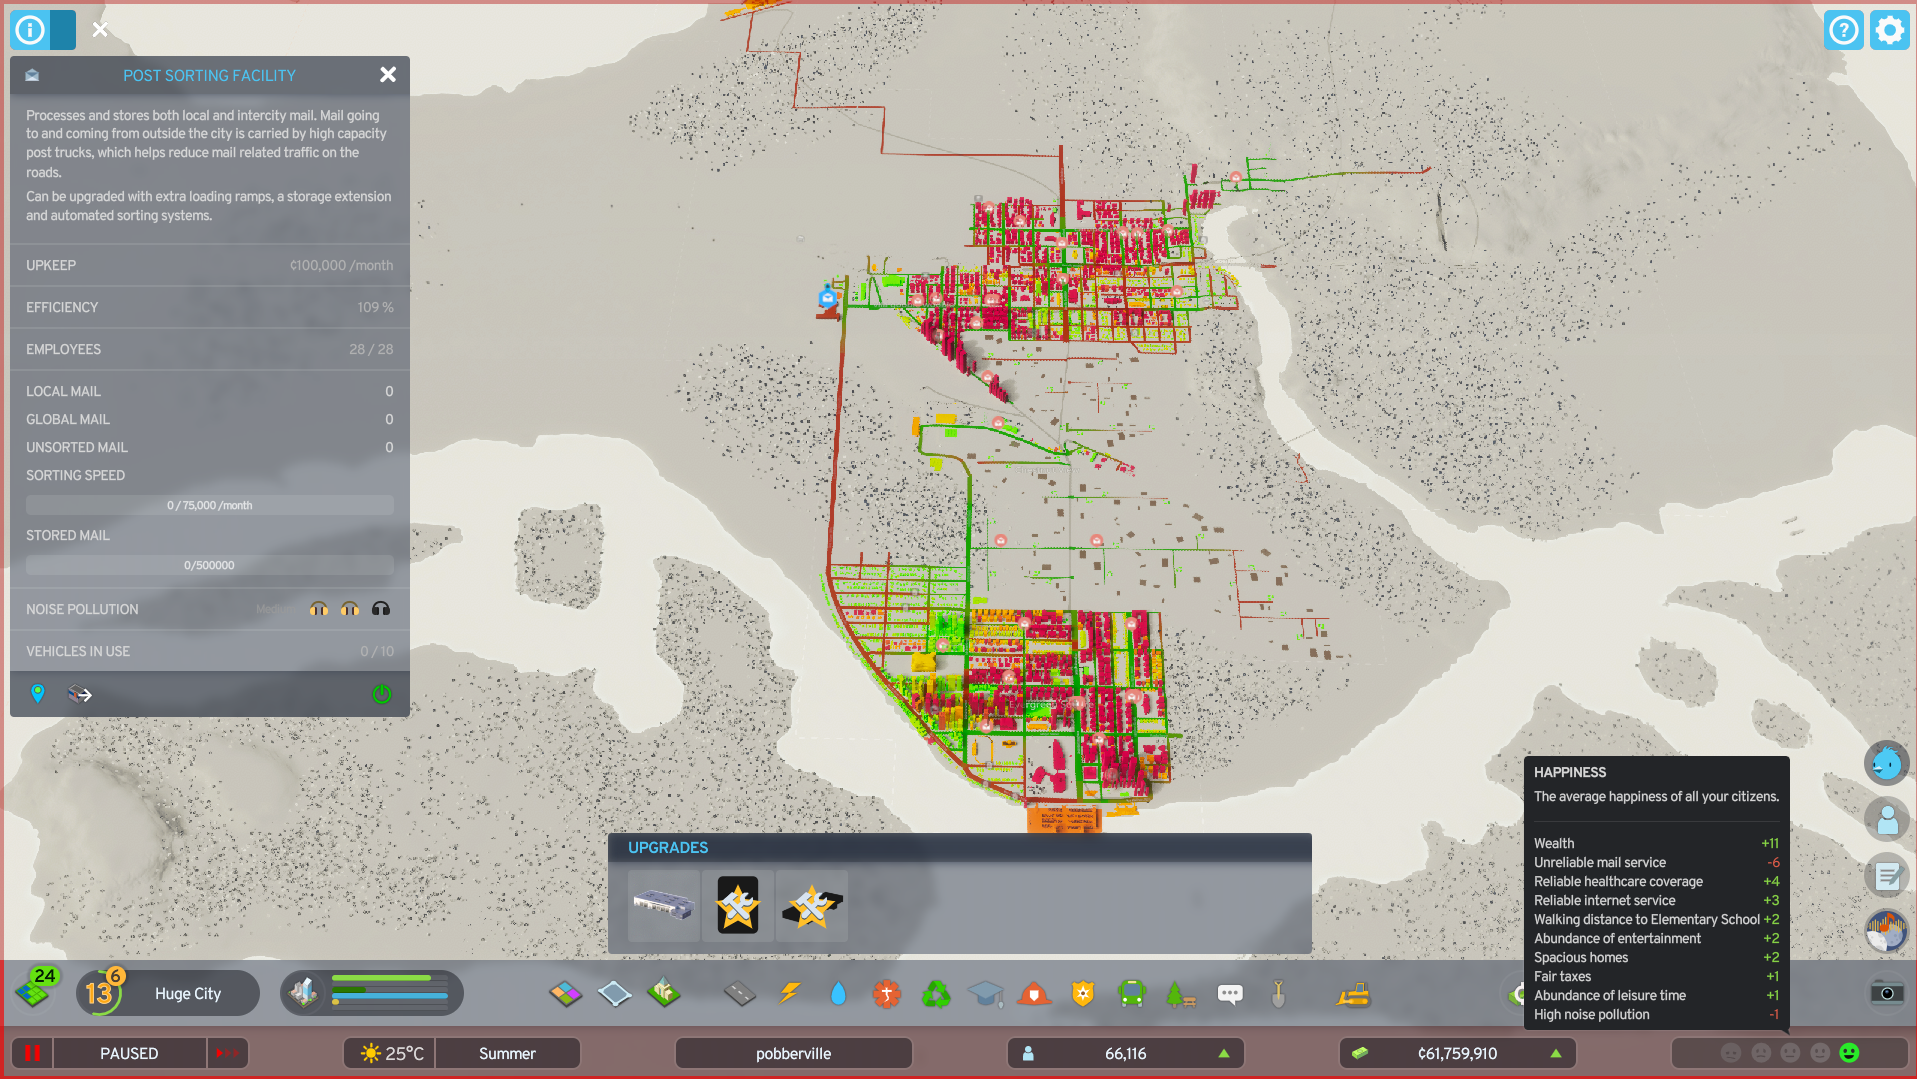The image size is (1917, 1079).
Task: Select the Water & Sewage menu
Action: click(x=838, y=993)
